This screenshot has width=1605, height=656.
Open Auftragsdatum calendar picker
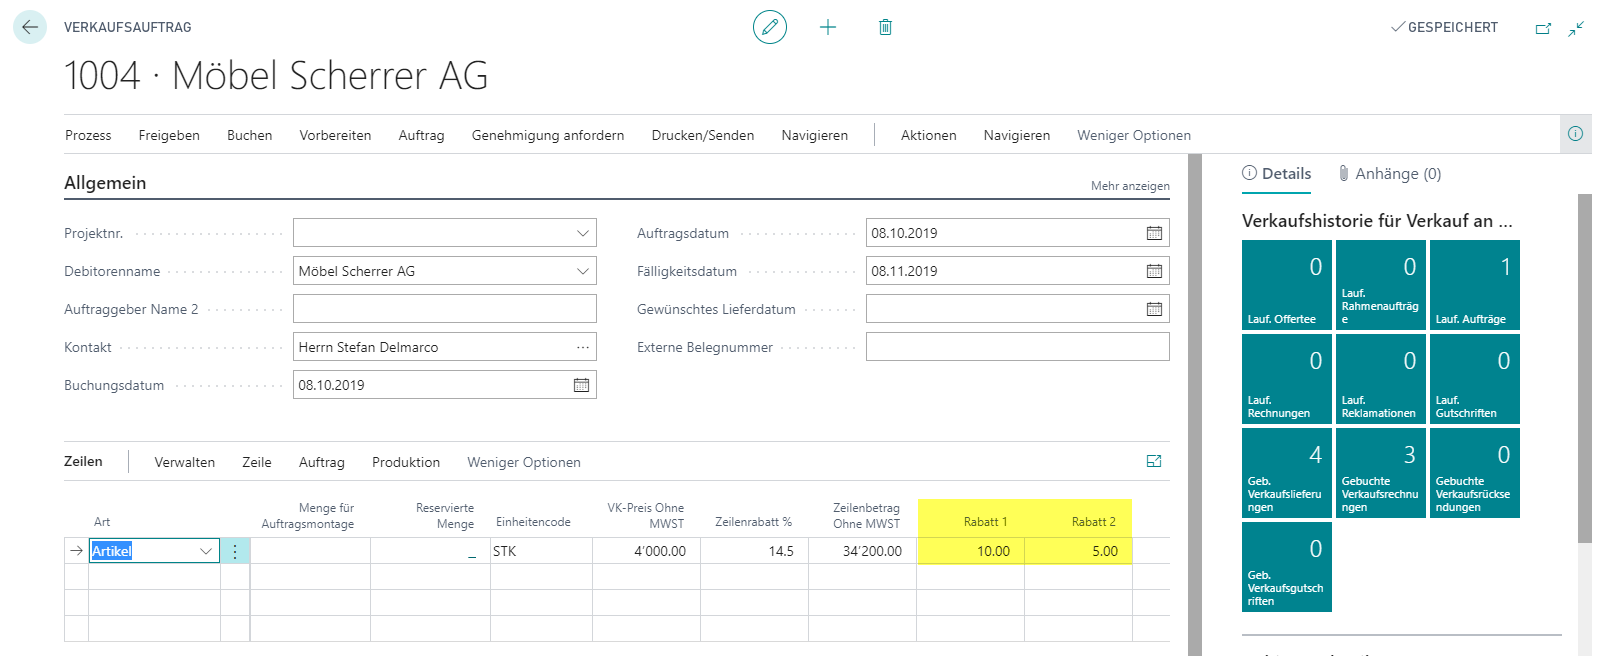coord(1154,233)
